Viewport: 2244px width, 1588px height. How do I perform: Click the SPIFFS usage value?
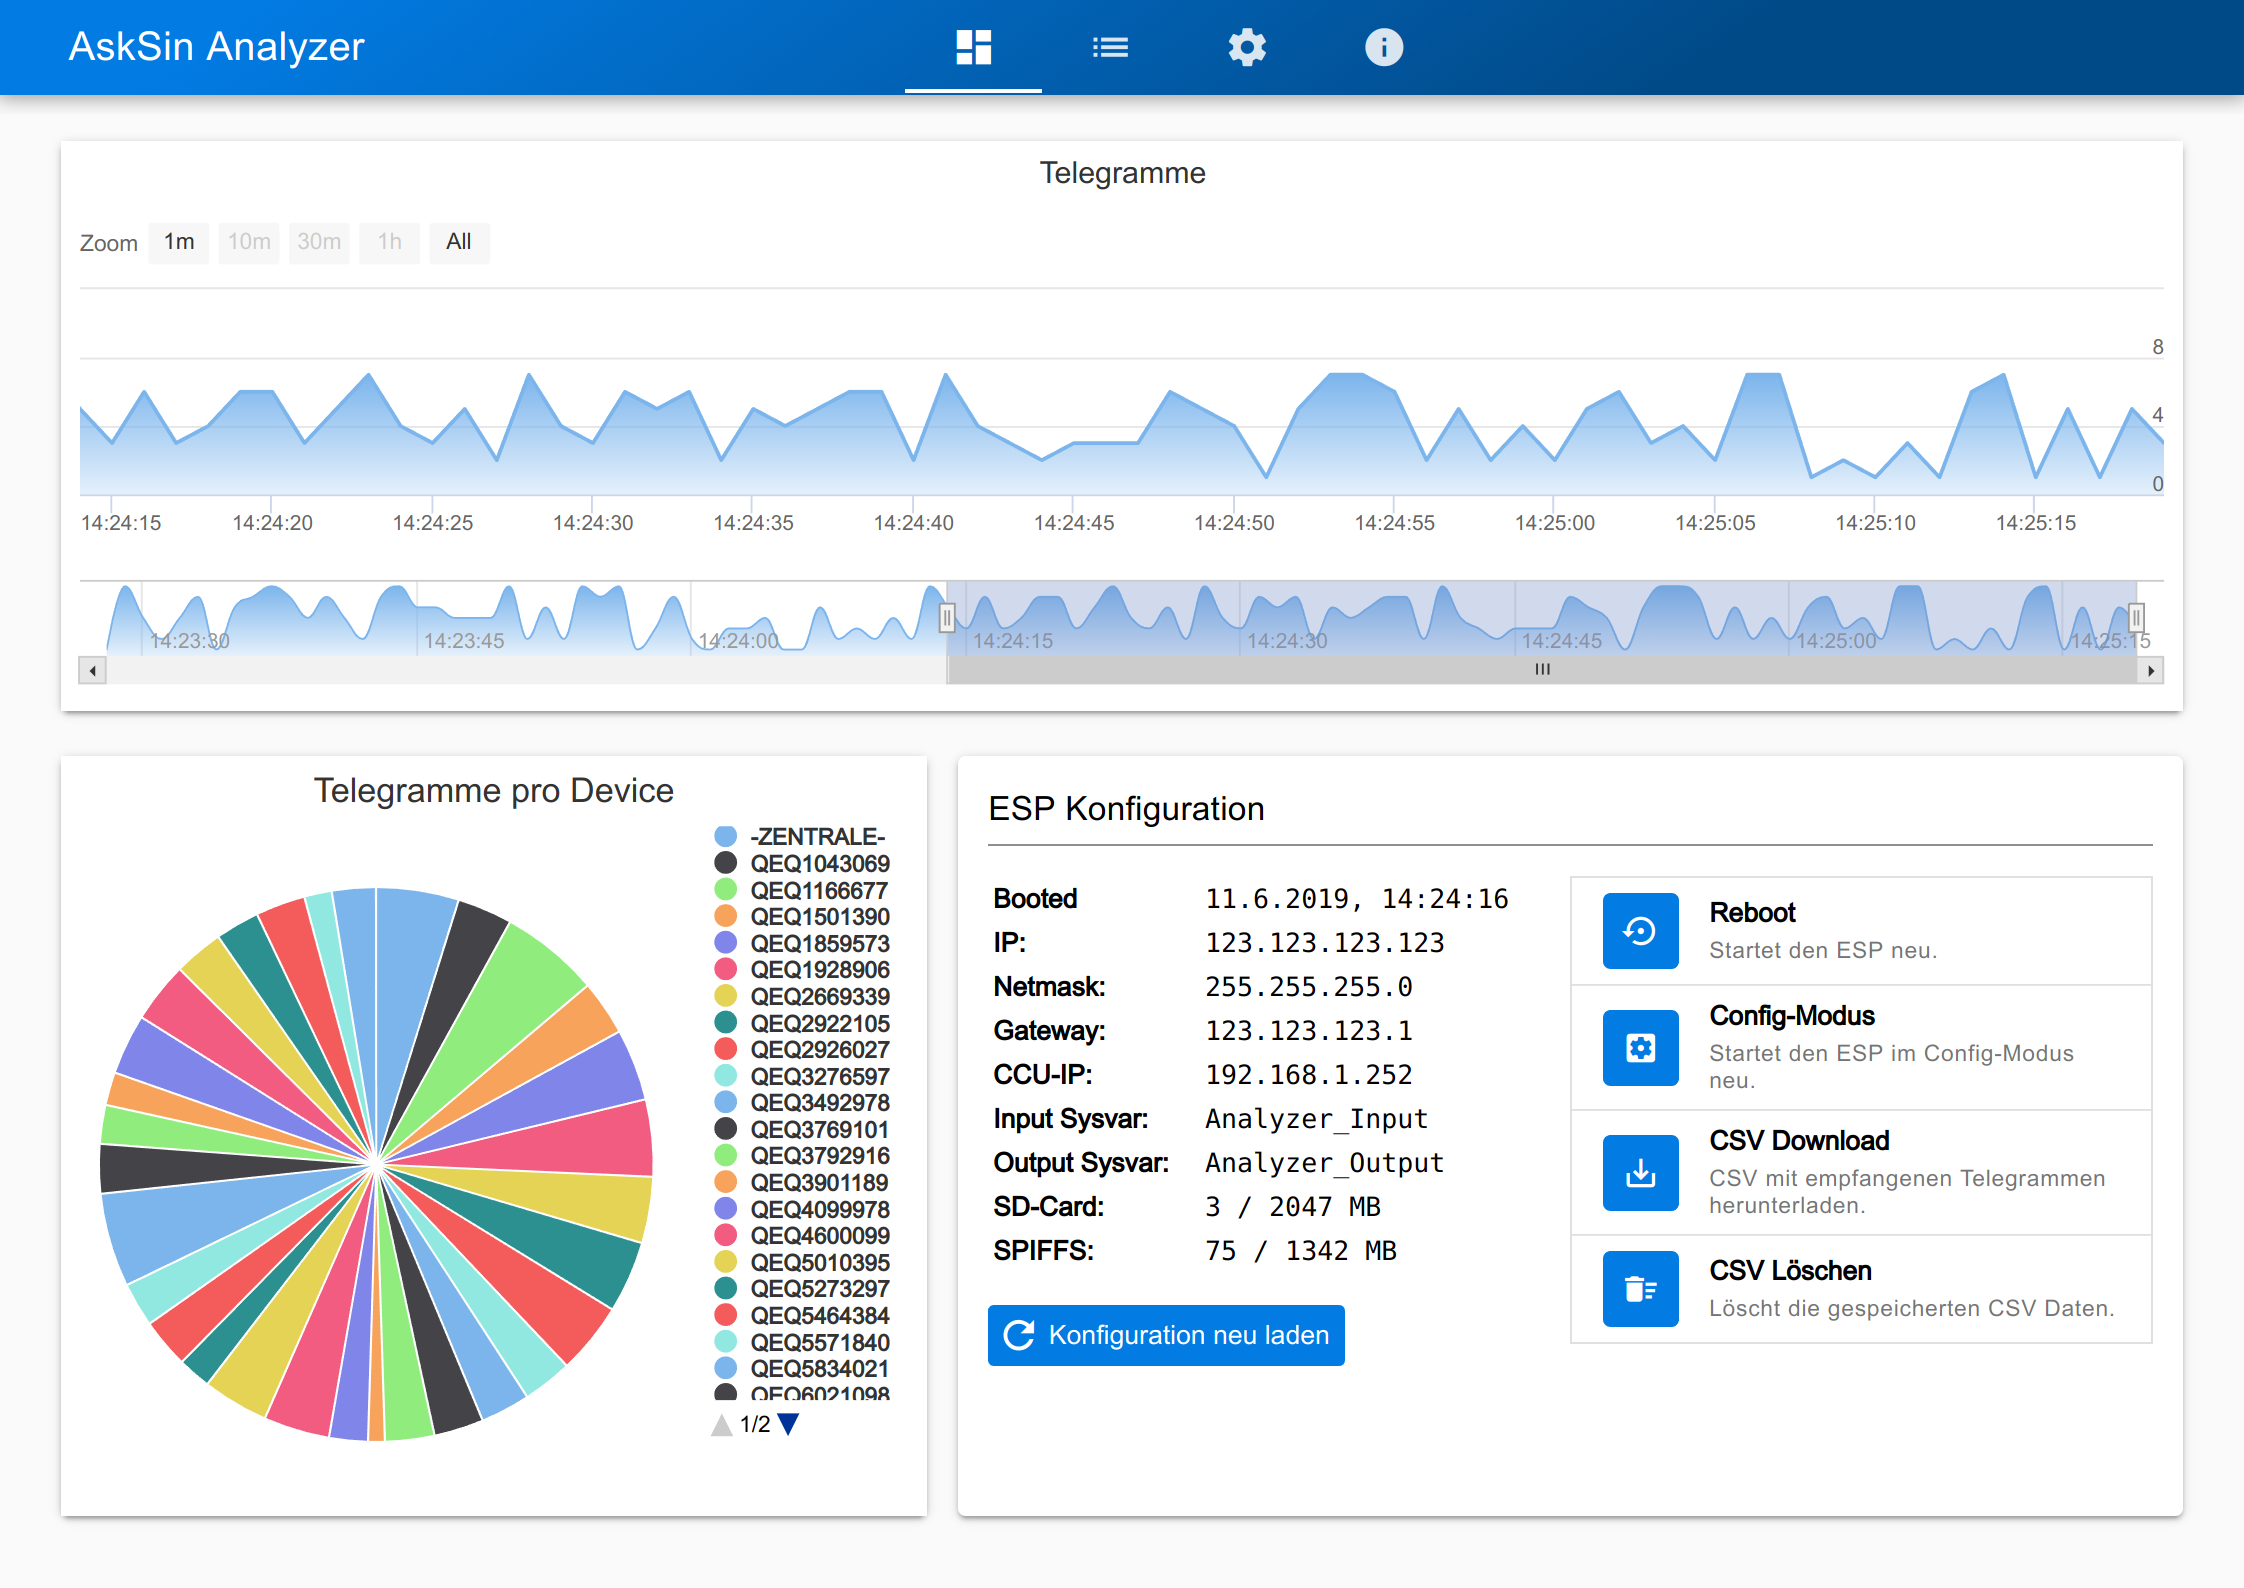pyautogui.click(x=1300, y=1251)
